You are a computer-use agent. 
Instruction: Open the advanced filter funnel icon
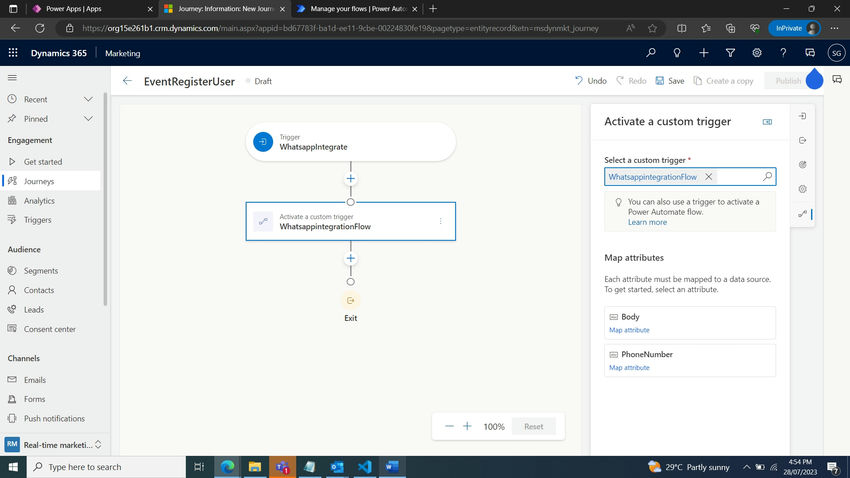730,53
